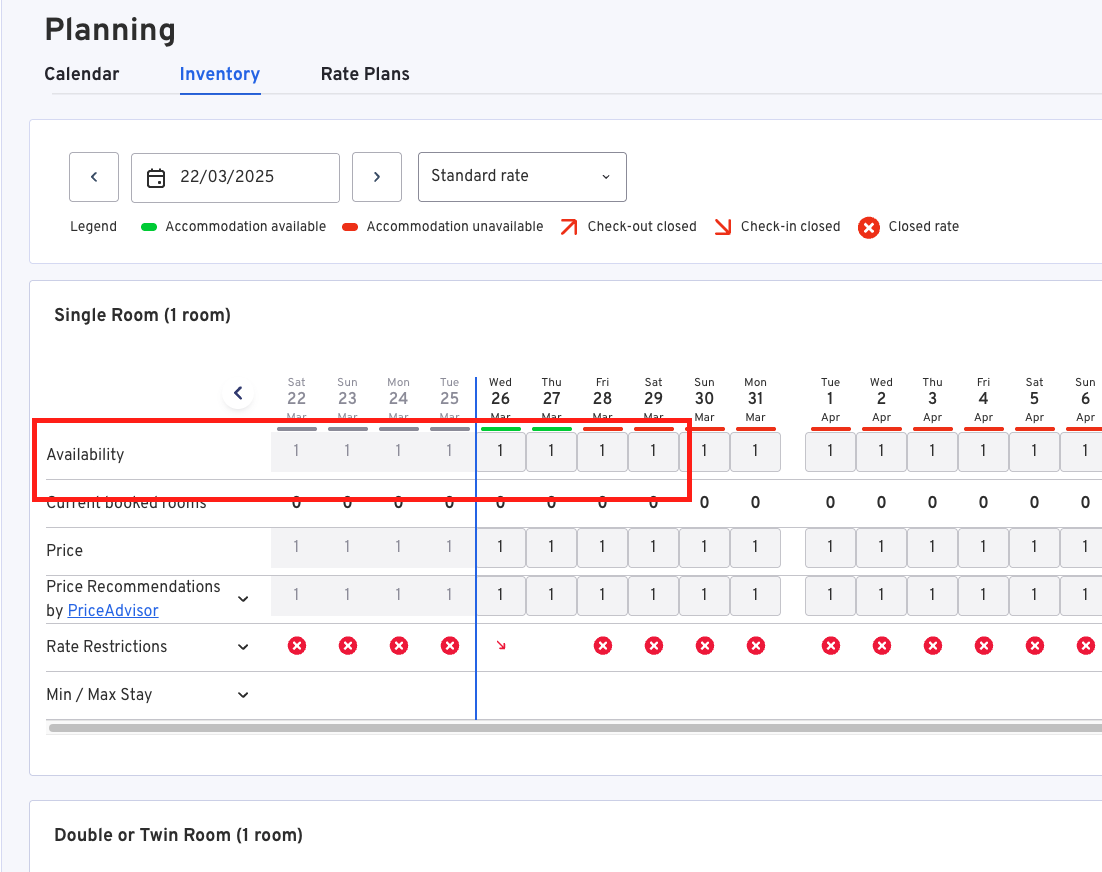Edit Availability cell for Sun 30 Mar

coord(704,451)
